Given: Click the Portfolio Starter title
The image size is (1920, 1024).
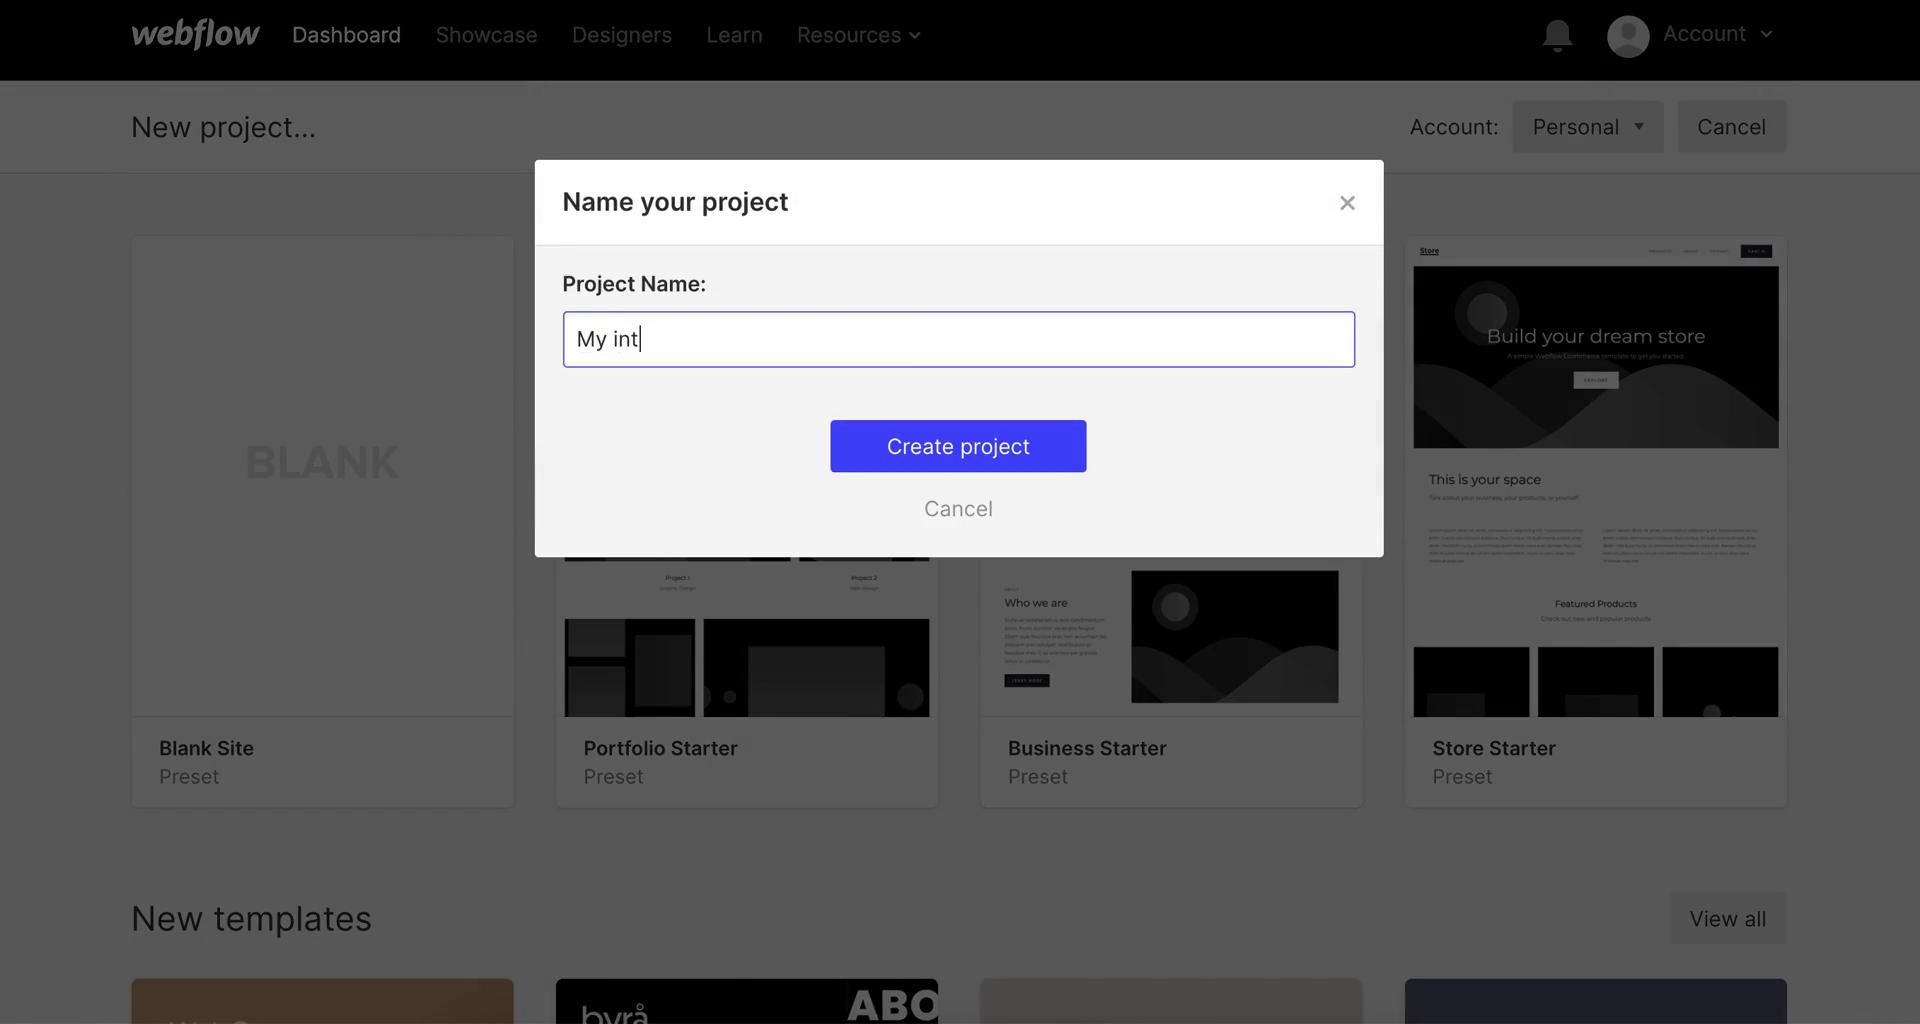Looking at the screenshot, I should pyautogui.click(x=660, y=748).
